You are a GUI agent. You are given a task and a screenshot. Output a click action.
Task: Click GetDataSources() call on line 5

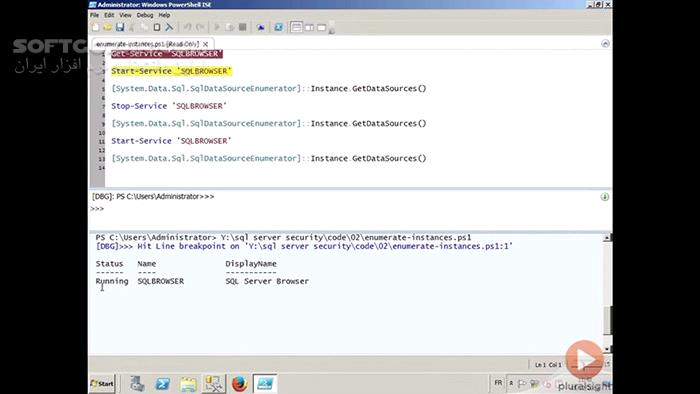[389, 88]
